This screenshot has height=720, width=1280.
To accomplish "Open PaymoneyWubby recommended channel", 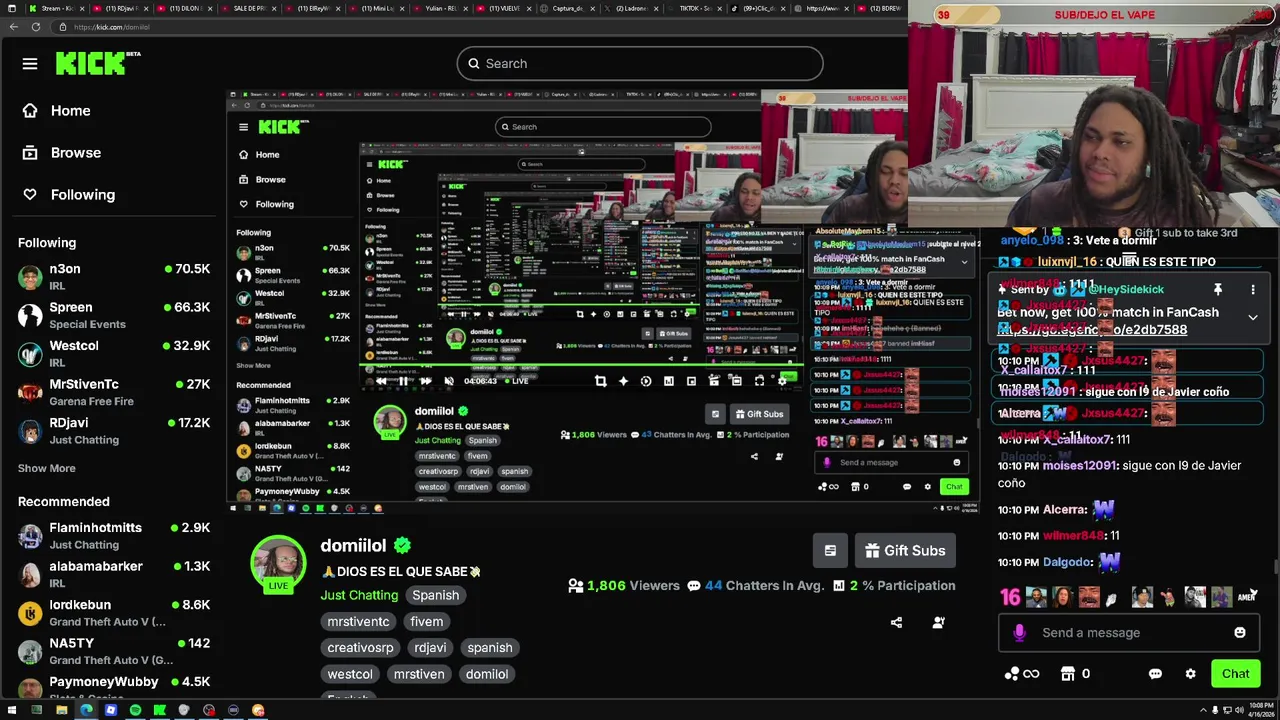I will (113, 687).
